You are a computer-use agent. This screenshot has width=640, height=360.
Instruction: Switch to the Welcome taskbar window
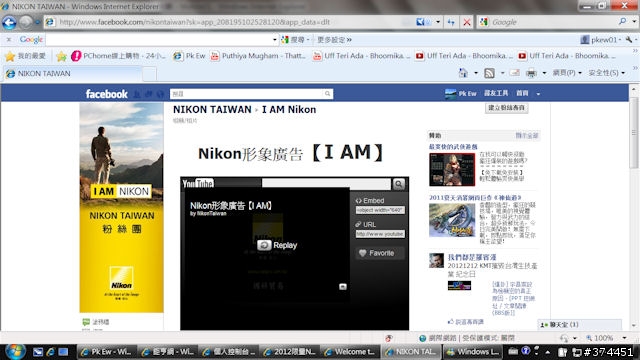click(351, 351)
